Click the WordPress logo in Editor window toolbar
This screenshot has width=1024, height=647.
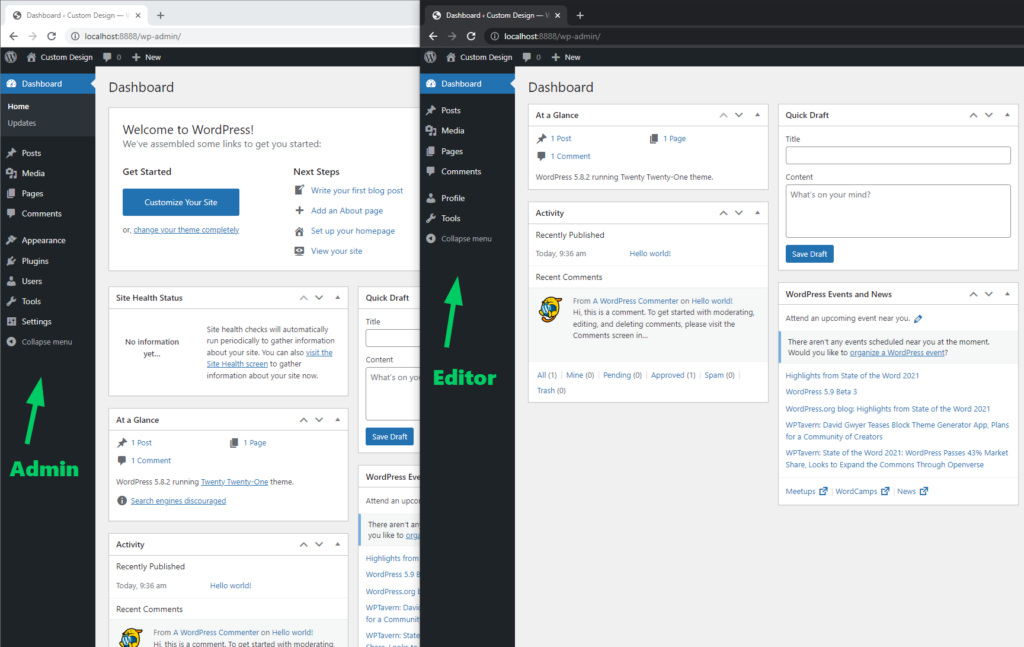[430, 57]
